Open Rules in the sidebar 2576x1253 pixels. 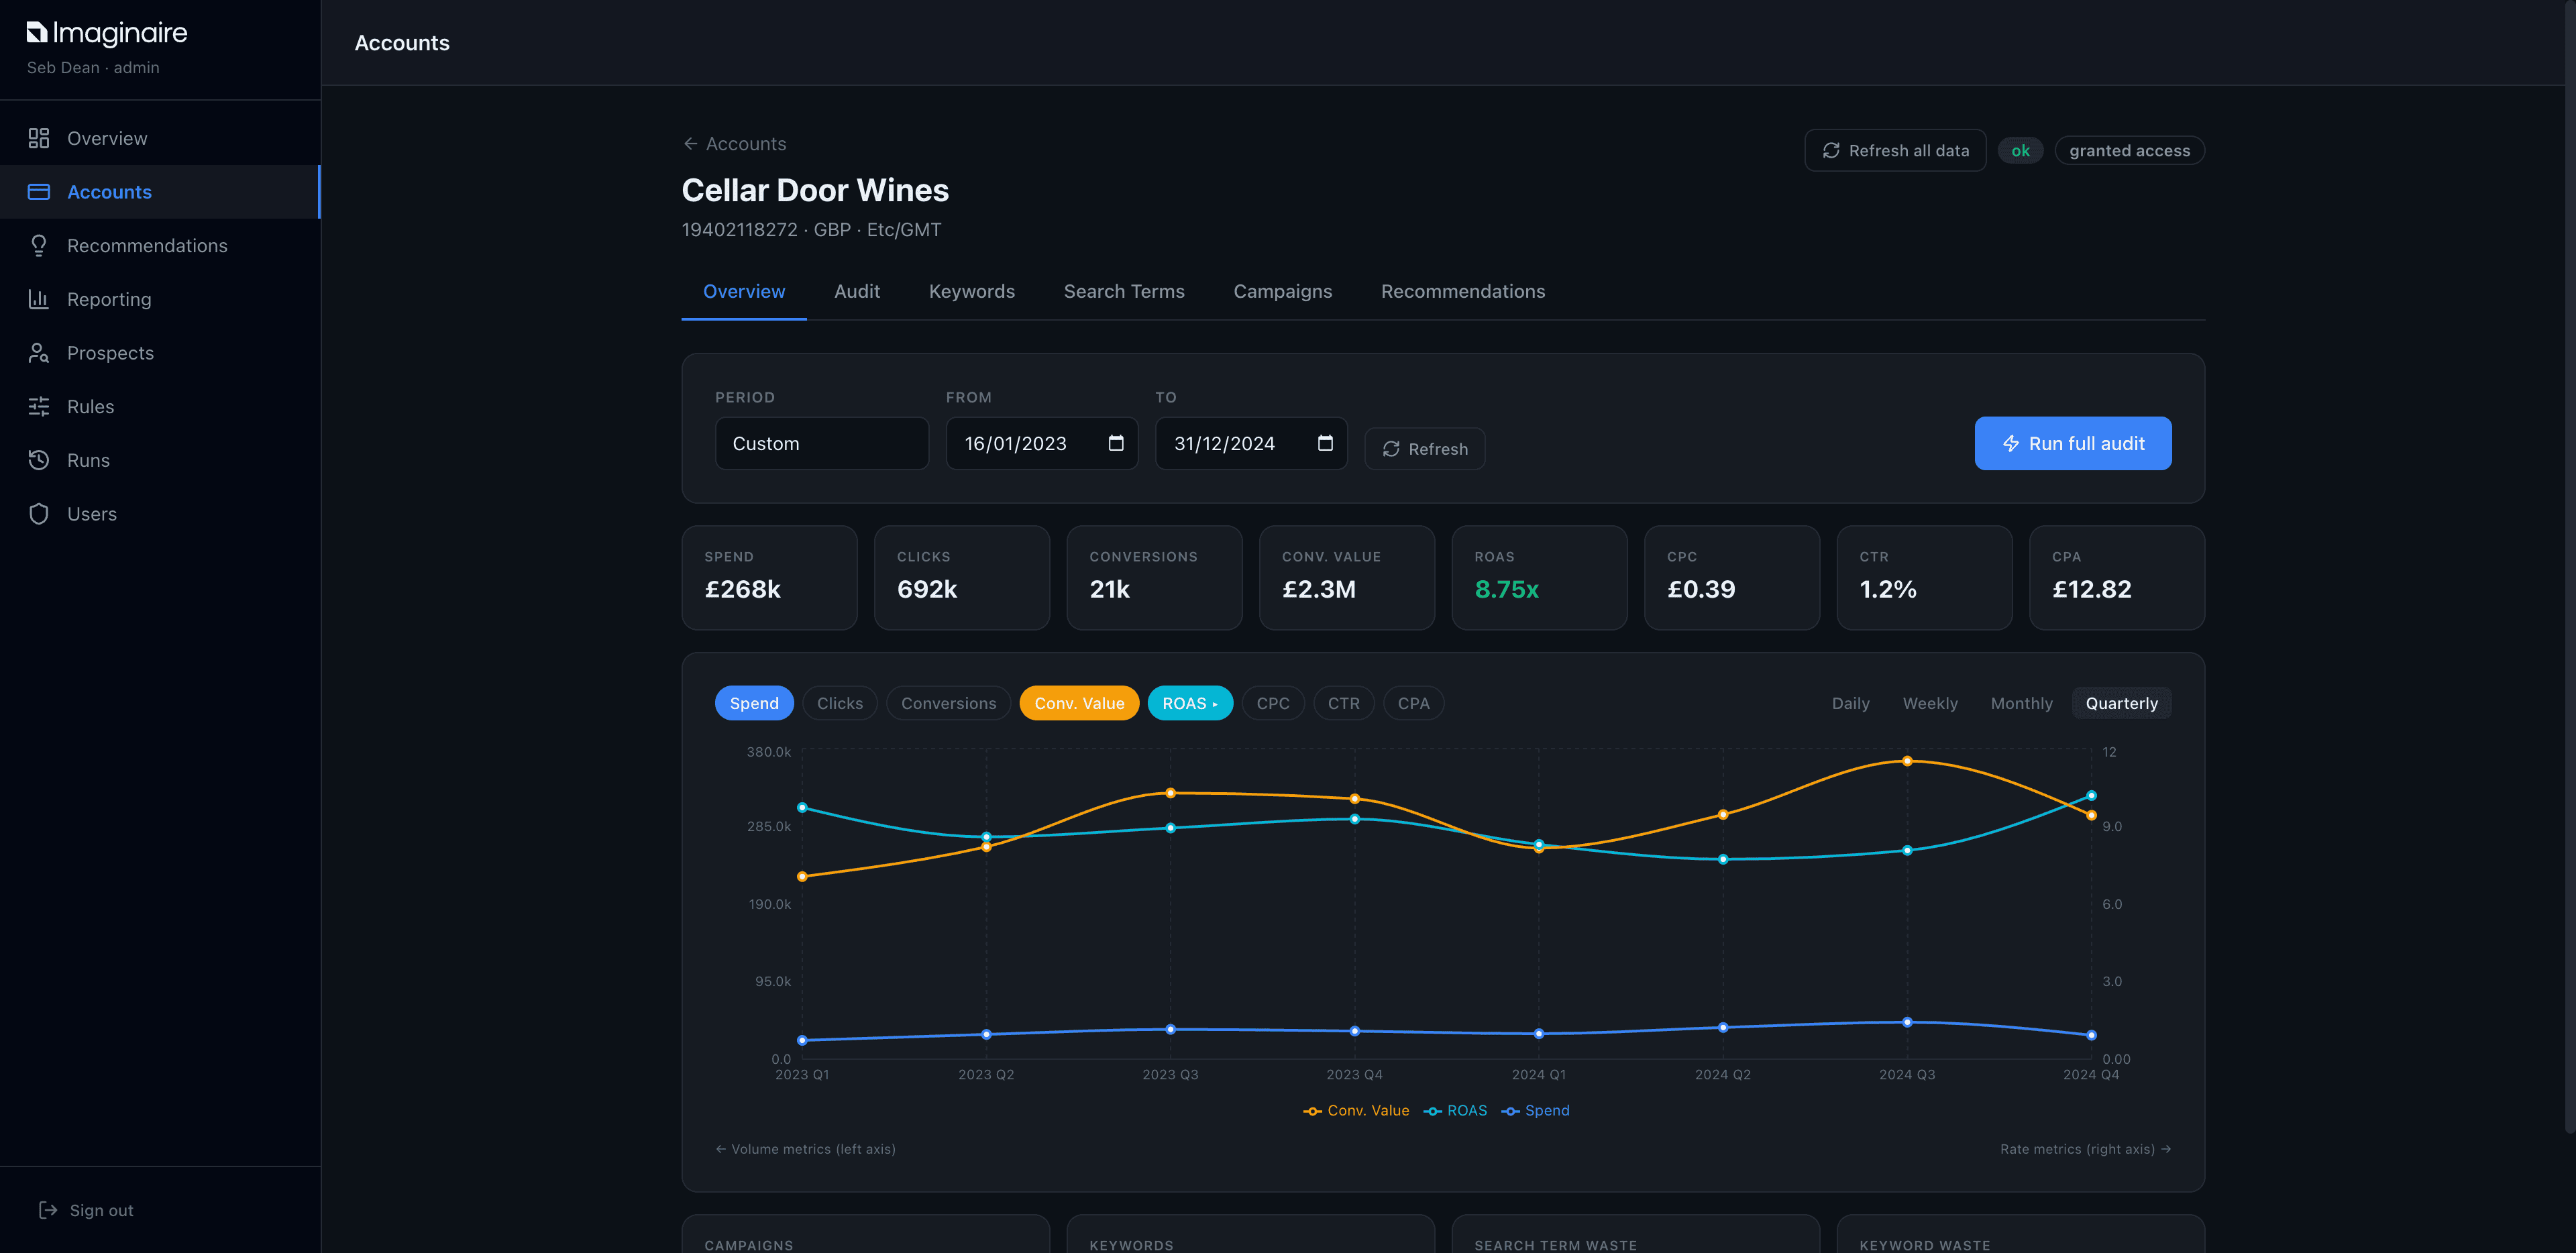pos(160,407)
